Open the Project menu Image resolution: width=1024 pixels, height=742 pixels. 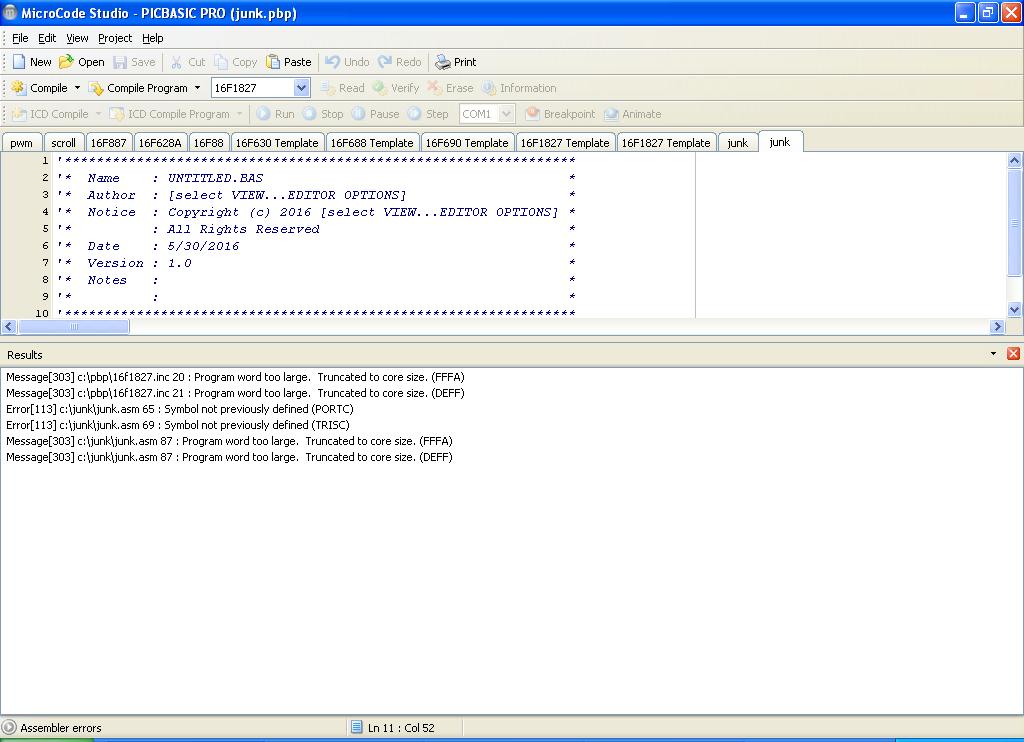point(114,38)
